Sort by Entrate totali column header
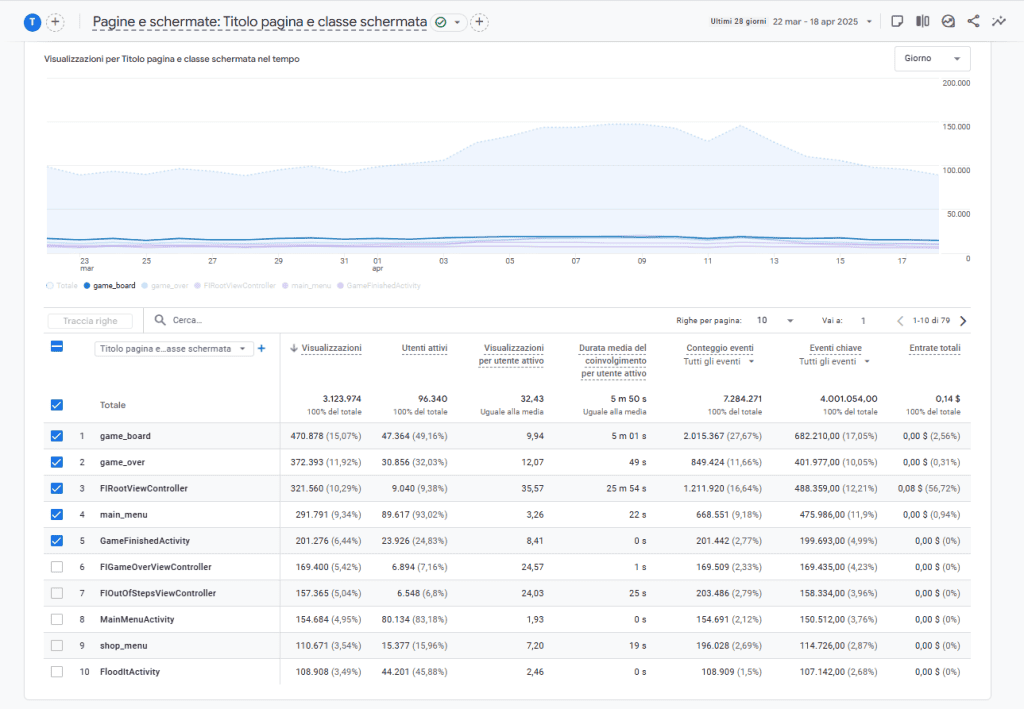This screenshot has width=1024, height=709. pyautogui.click(x=935, y=348)
